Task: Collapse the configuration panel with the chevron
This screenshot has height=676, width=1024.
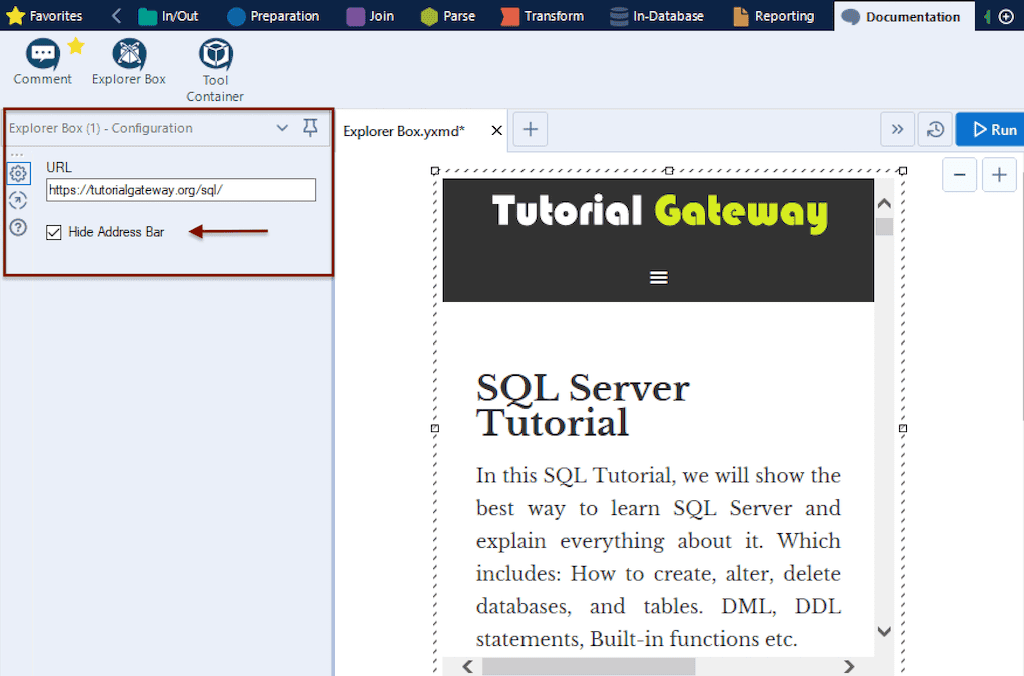Action: 282,128
